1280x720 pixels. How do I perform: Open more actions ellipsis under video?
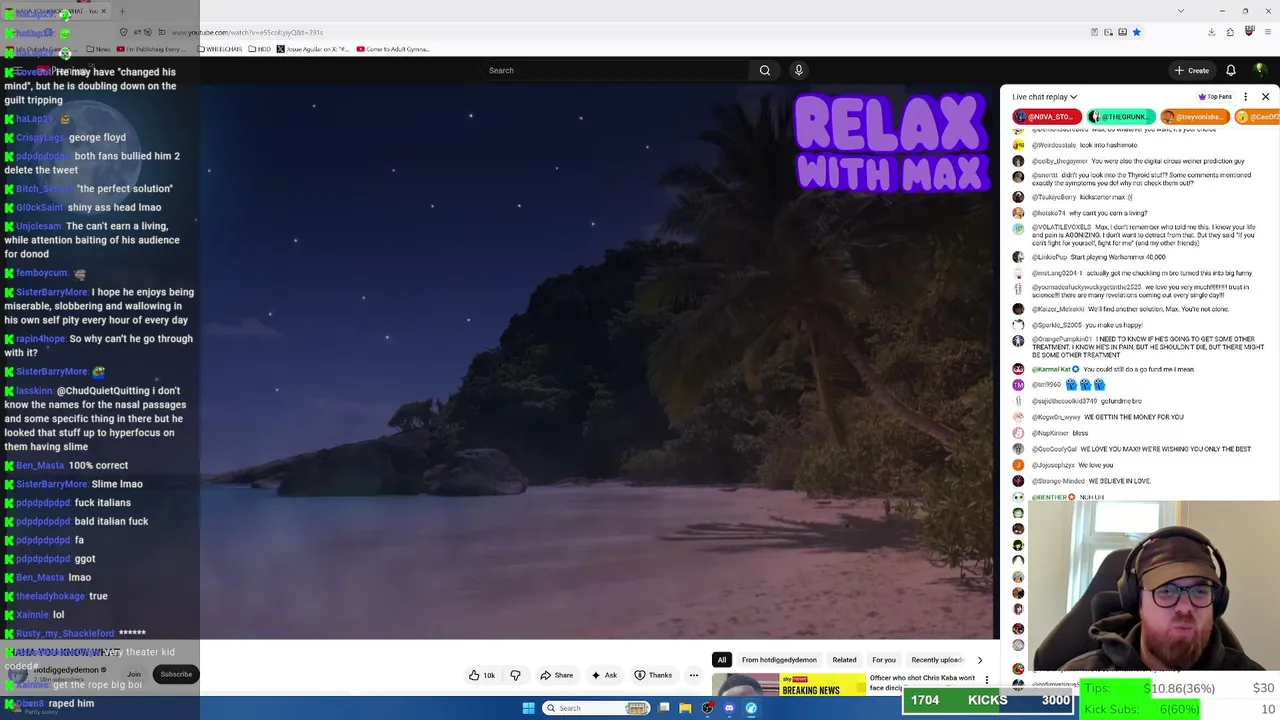[693, 675]
